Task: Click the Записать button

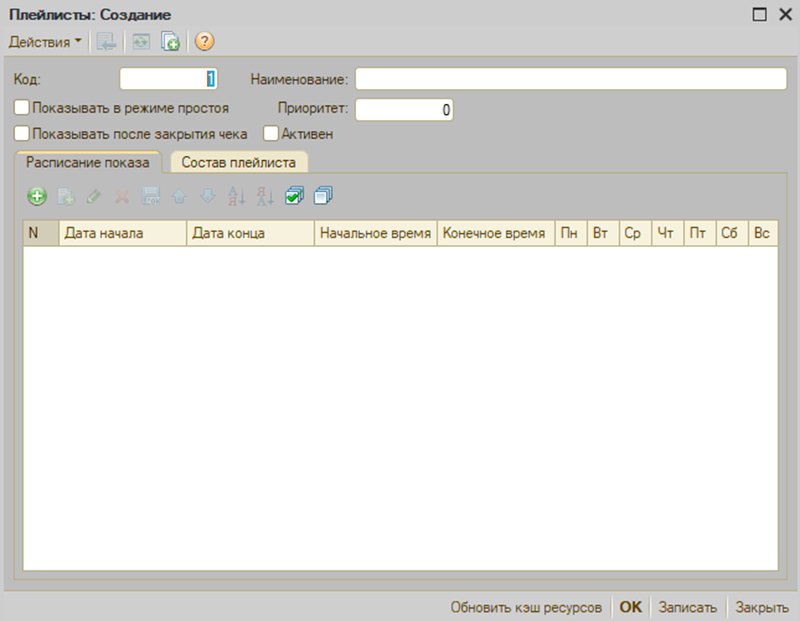Action: coord(687,607)
